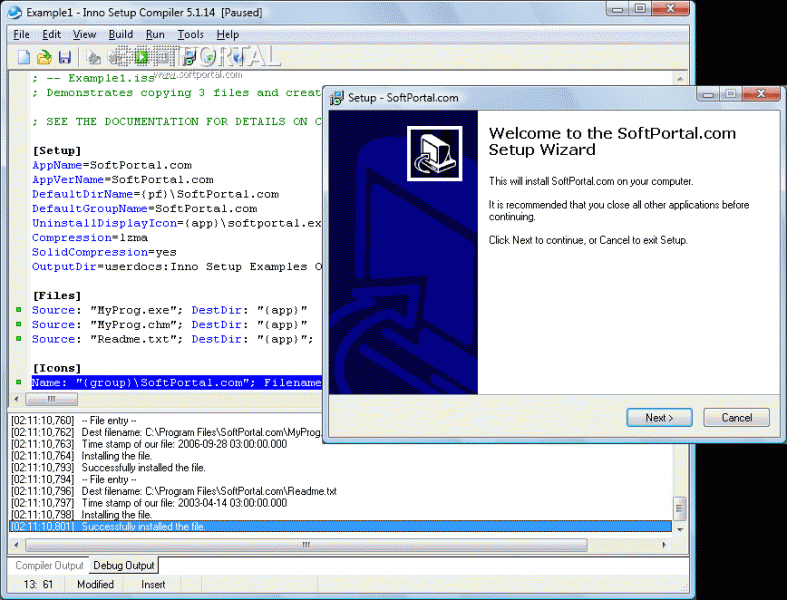Click the editor horizontal scrollbar thumb
787x600 pixels.
pos(51,399)
